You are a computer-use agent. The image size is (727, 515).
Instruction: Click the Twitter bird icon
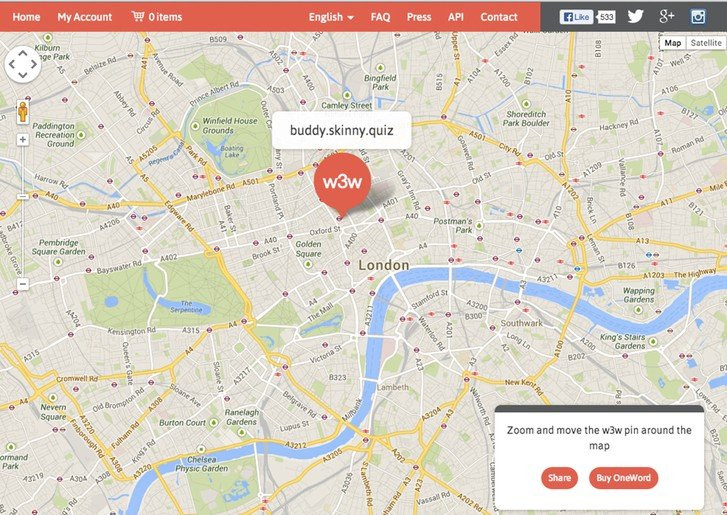point(635,17)
